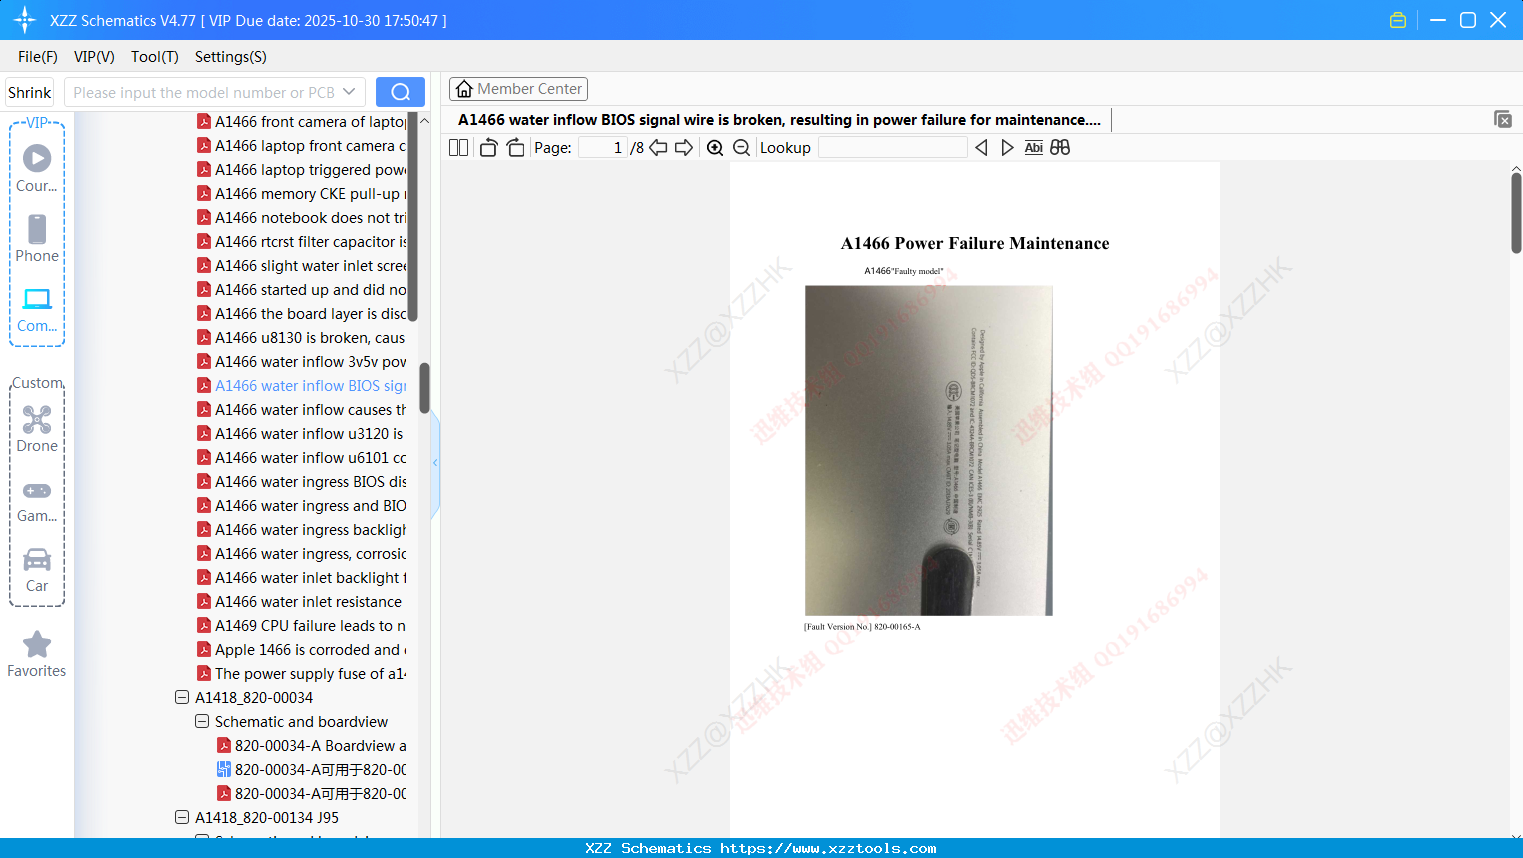
Task: Zoom out of the document
Action: (x=741, y=148)
